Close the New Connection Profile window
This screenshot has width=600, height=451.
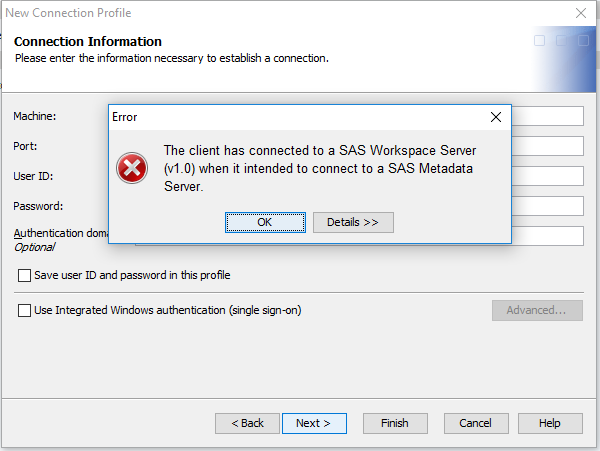pos(581,13)
